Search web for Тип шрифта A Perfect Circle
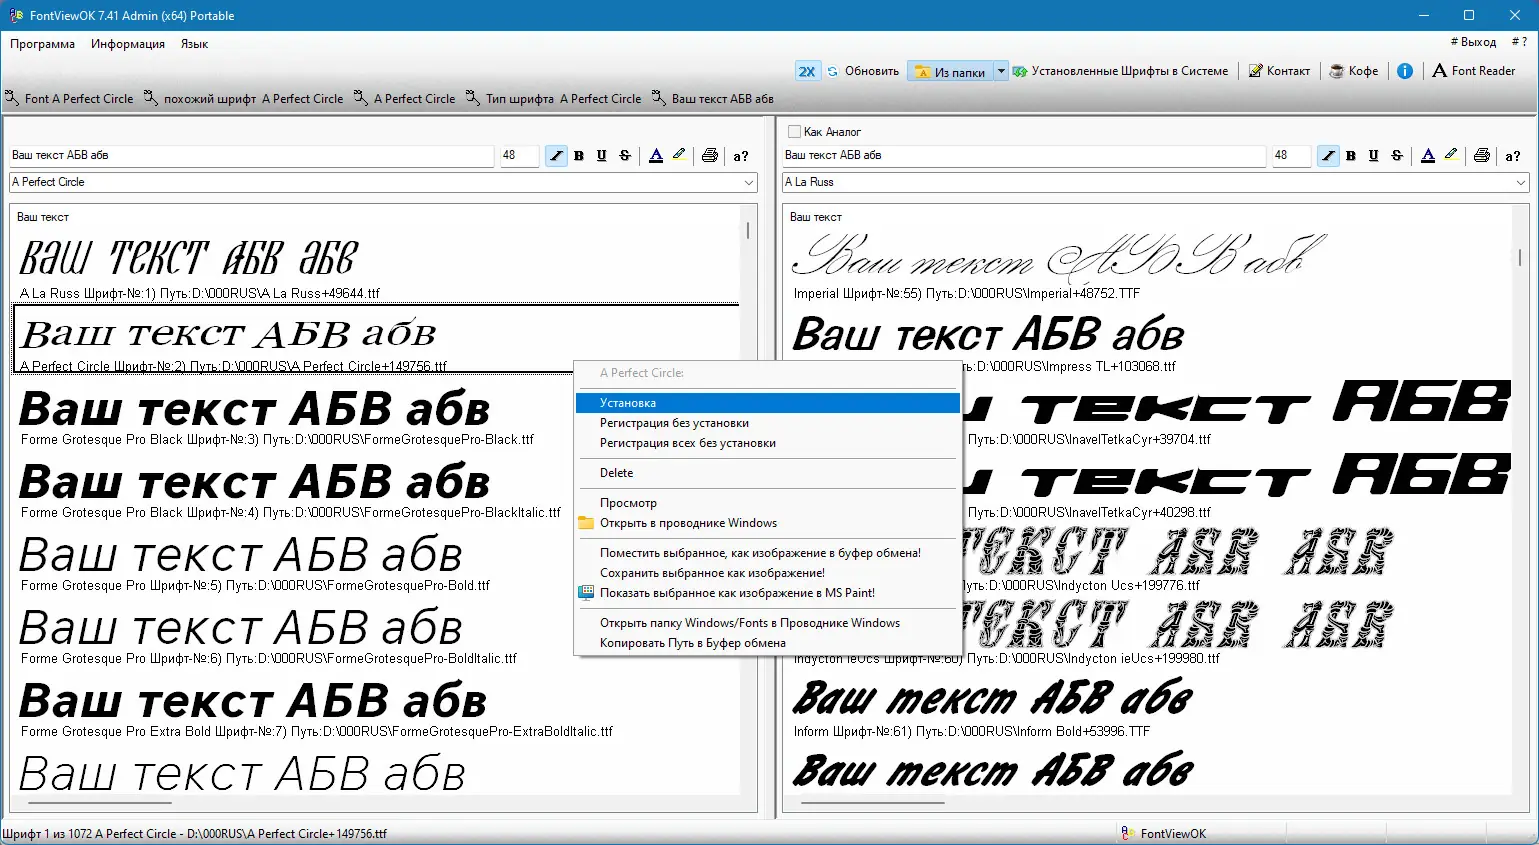 tap(554, 99)
